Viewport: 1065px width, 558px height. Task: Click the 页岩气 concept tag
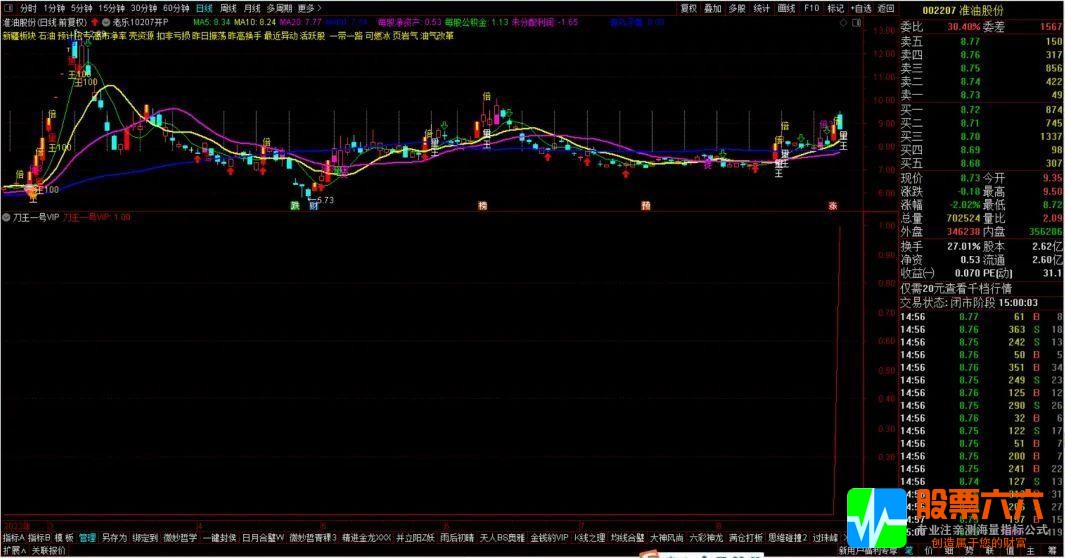[405, 35]
